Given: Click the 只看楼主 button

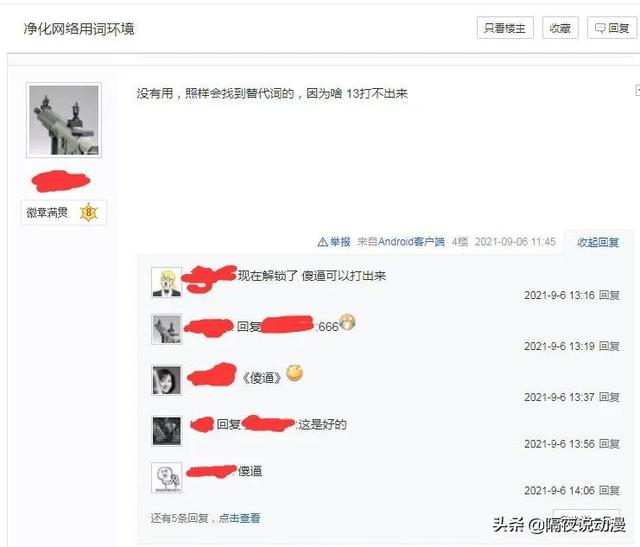Looking at the screenshot, I should (x=505, y=28).
